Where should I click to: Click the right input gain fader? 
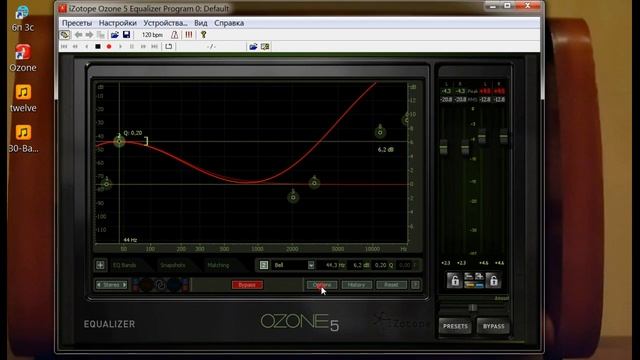click(465, 147)
